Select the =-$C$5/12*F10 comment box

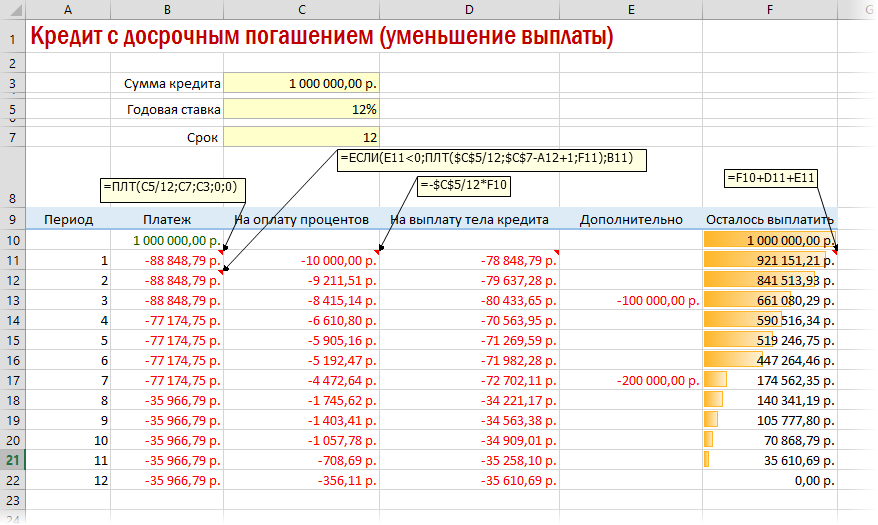464,185
